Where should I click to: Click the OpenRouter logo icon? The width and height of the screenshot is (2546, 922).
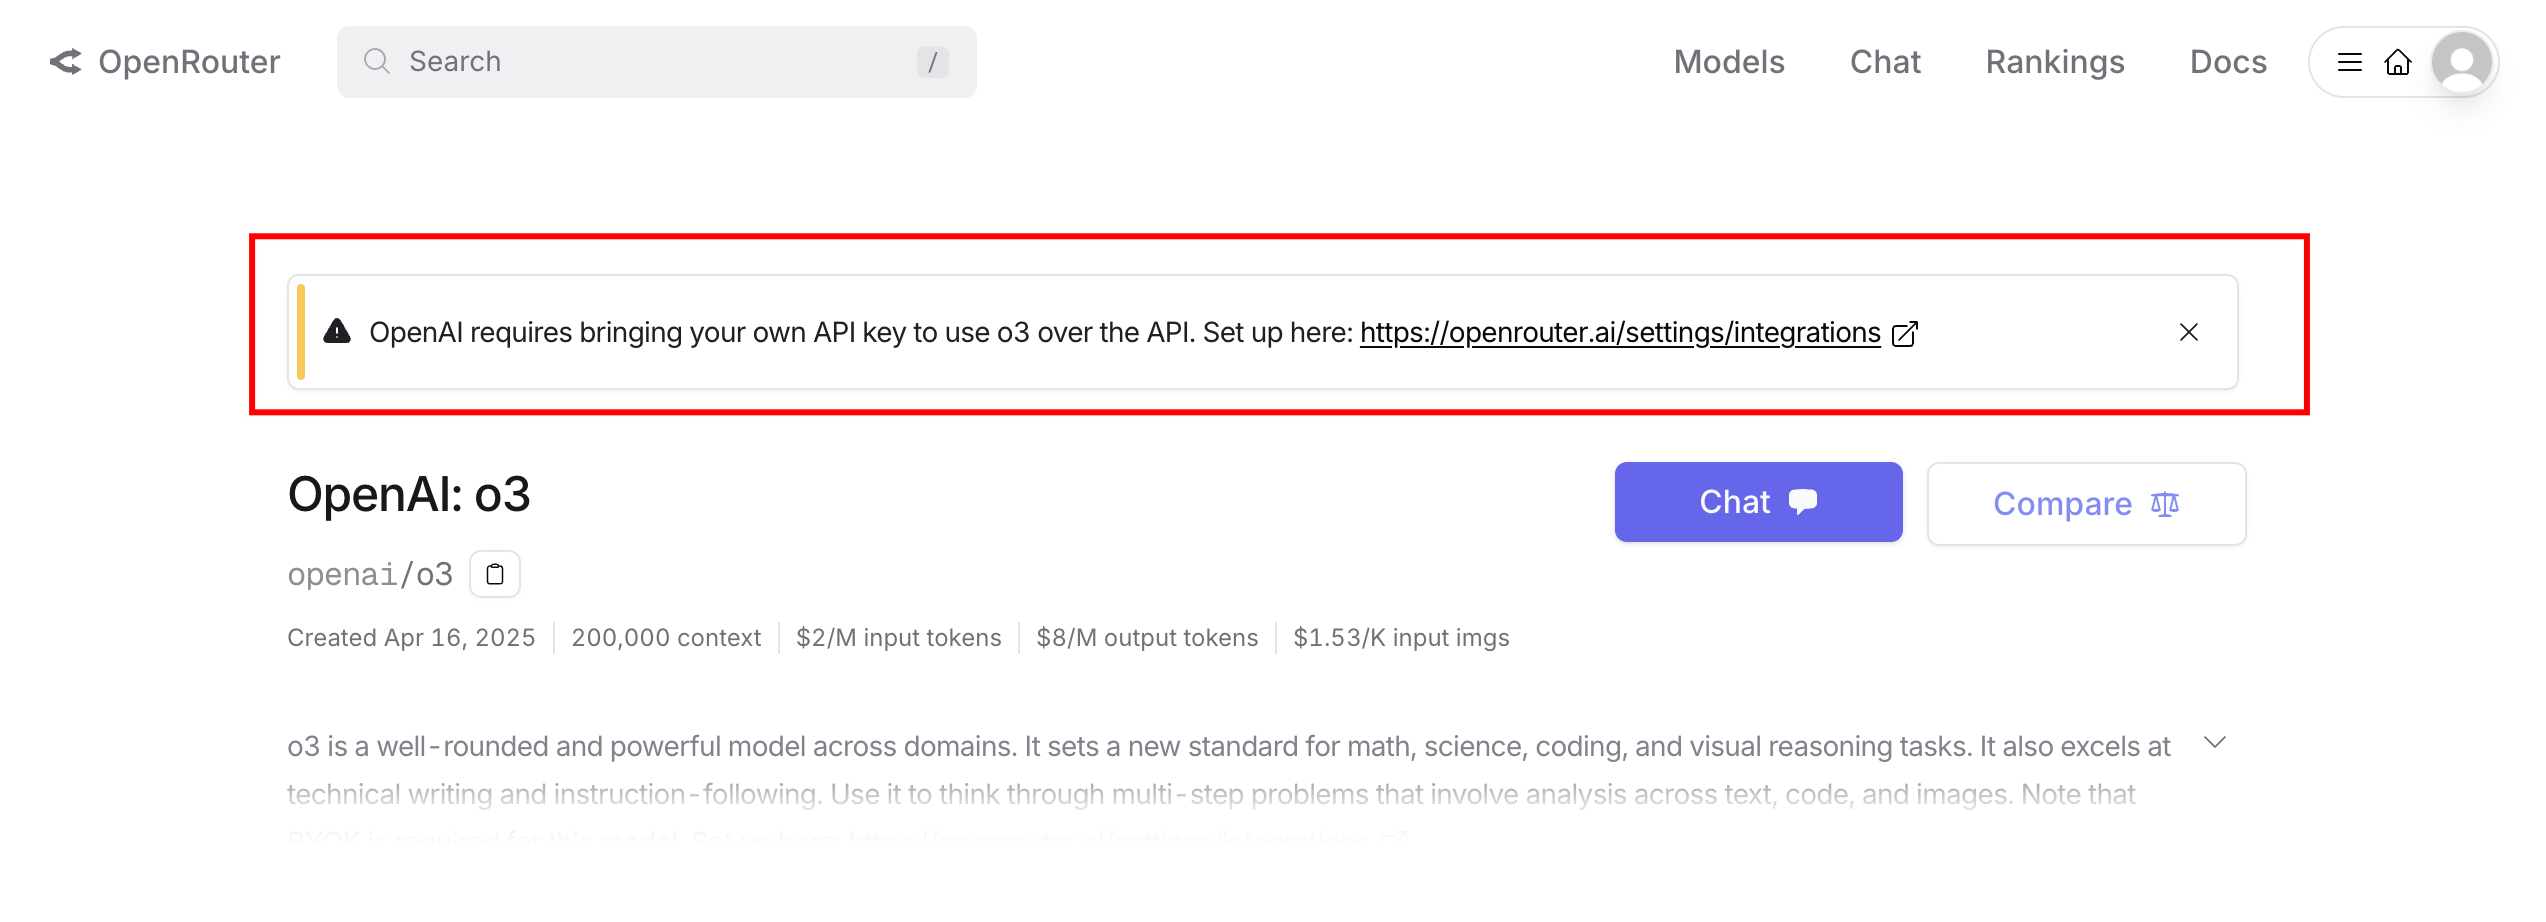(x=66, y=62)
